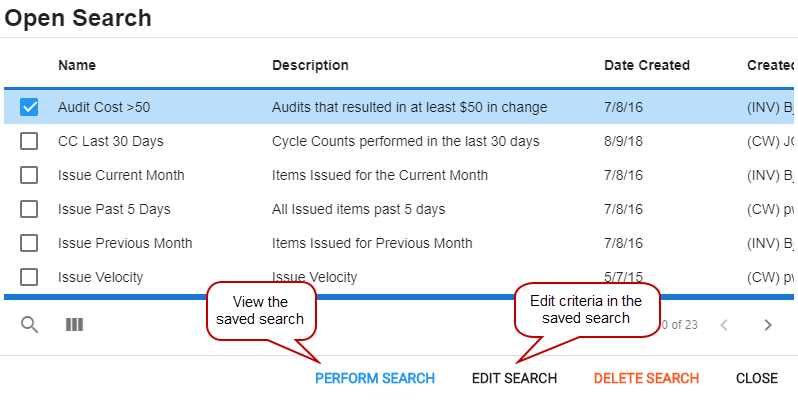The width and height of the screenshot is (798, 400).
Task: Select the Issue Current Month checkbox
Action: (x=29, y=175)
